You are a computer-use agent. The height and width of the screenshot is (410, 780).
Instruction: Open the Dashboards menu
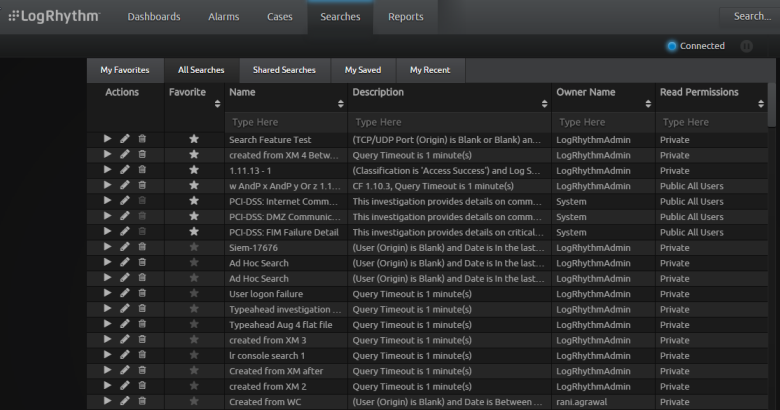point(154,17)
